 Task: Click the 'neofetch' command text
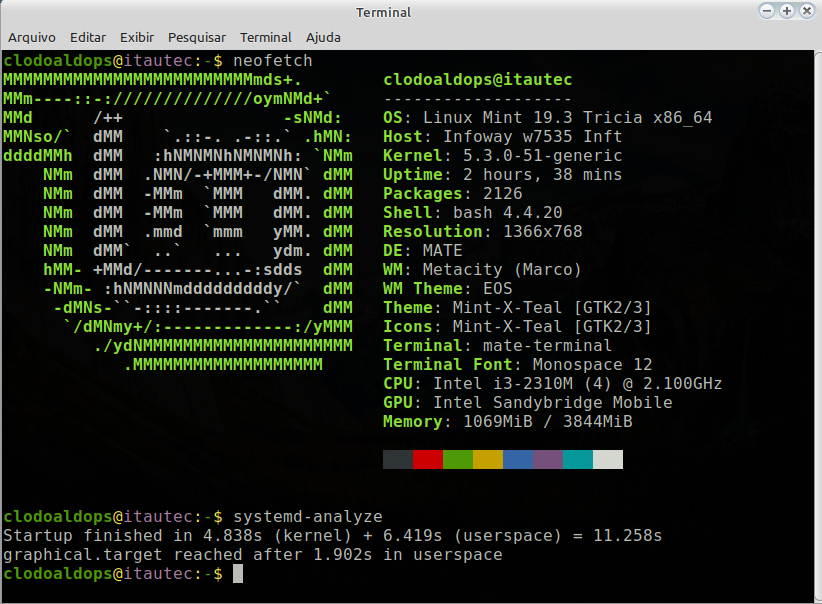[x=273, y=61]
